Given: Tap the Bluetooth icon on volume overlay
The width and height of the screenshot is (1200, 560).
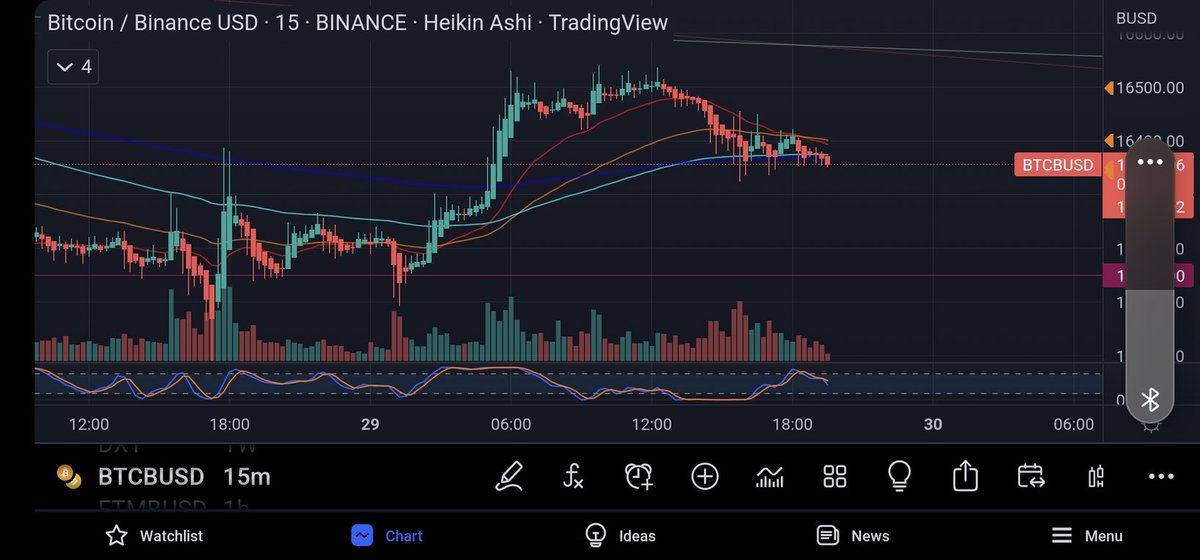Looking at the screenshot, I should (1150, 400).
